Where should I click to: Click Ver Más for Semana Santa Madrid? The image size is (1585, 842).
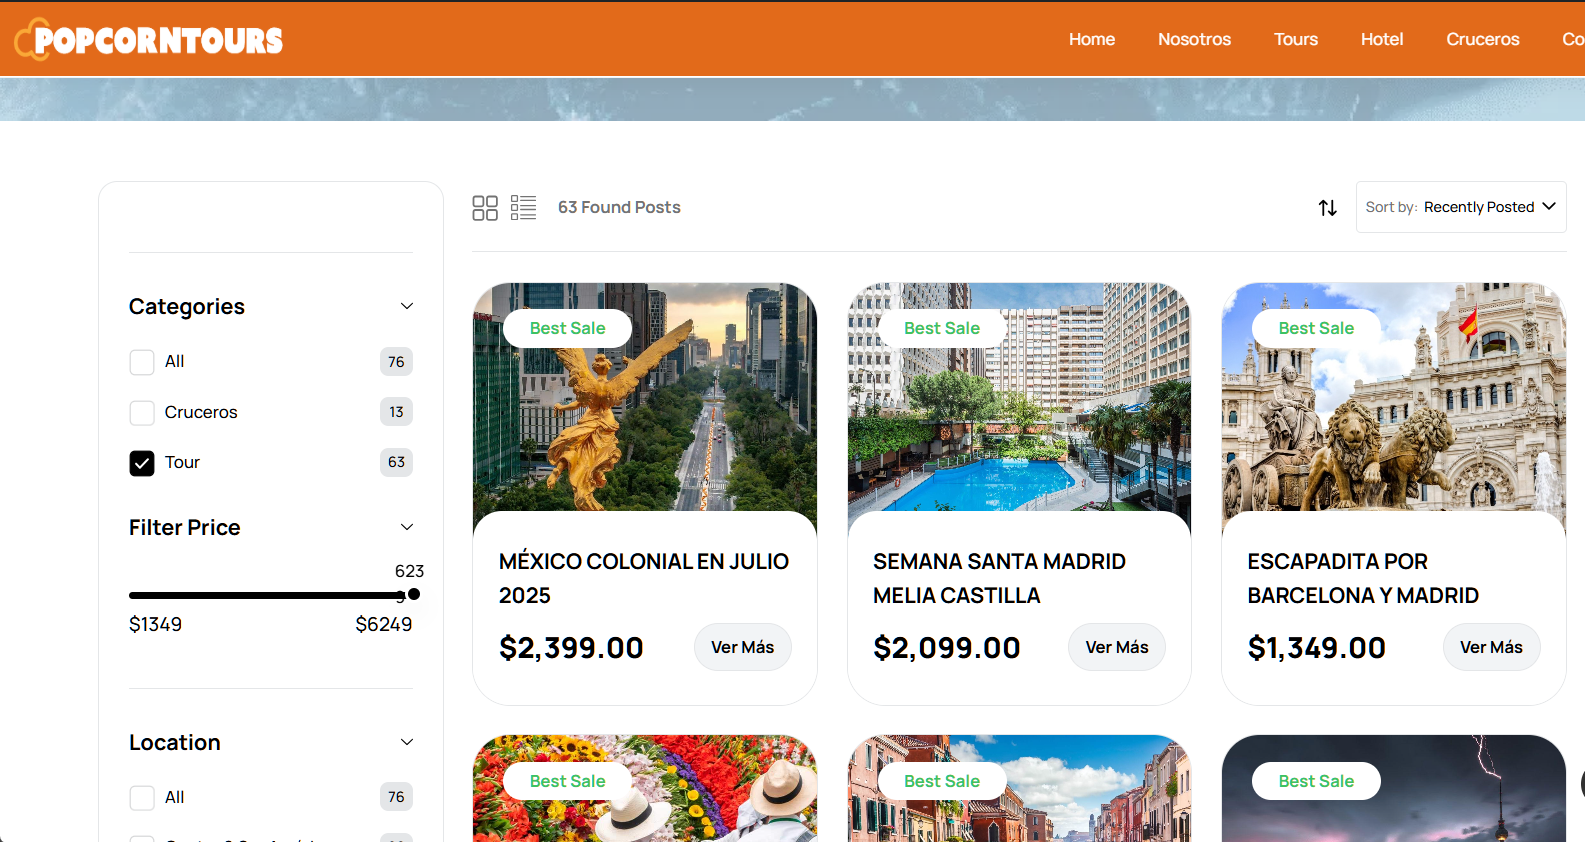1117,647
